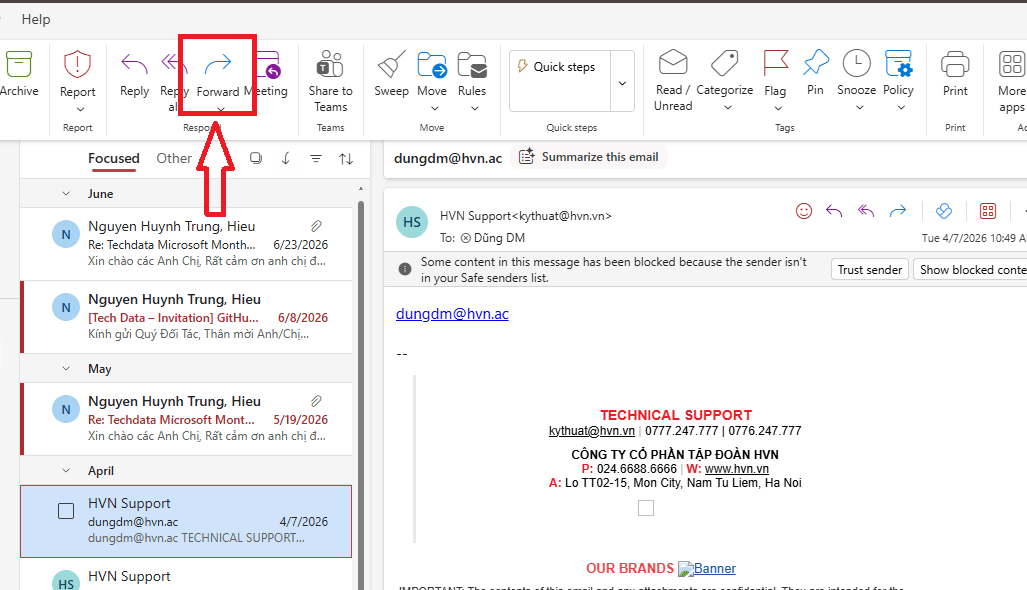This screenshot has width=1027, height=590.
Task: Share the email to Teams
Action: tap(330, 81)
